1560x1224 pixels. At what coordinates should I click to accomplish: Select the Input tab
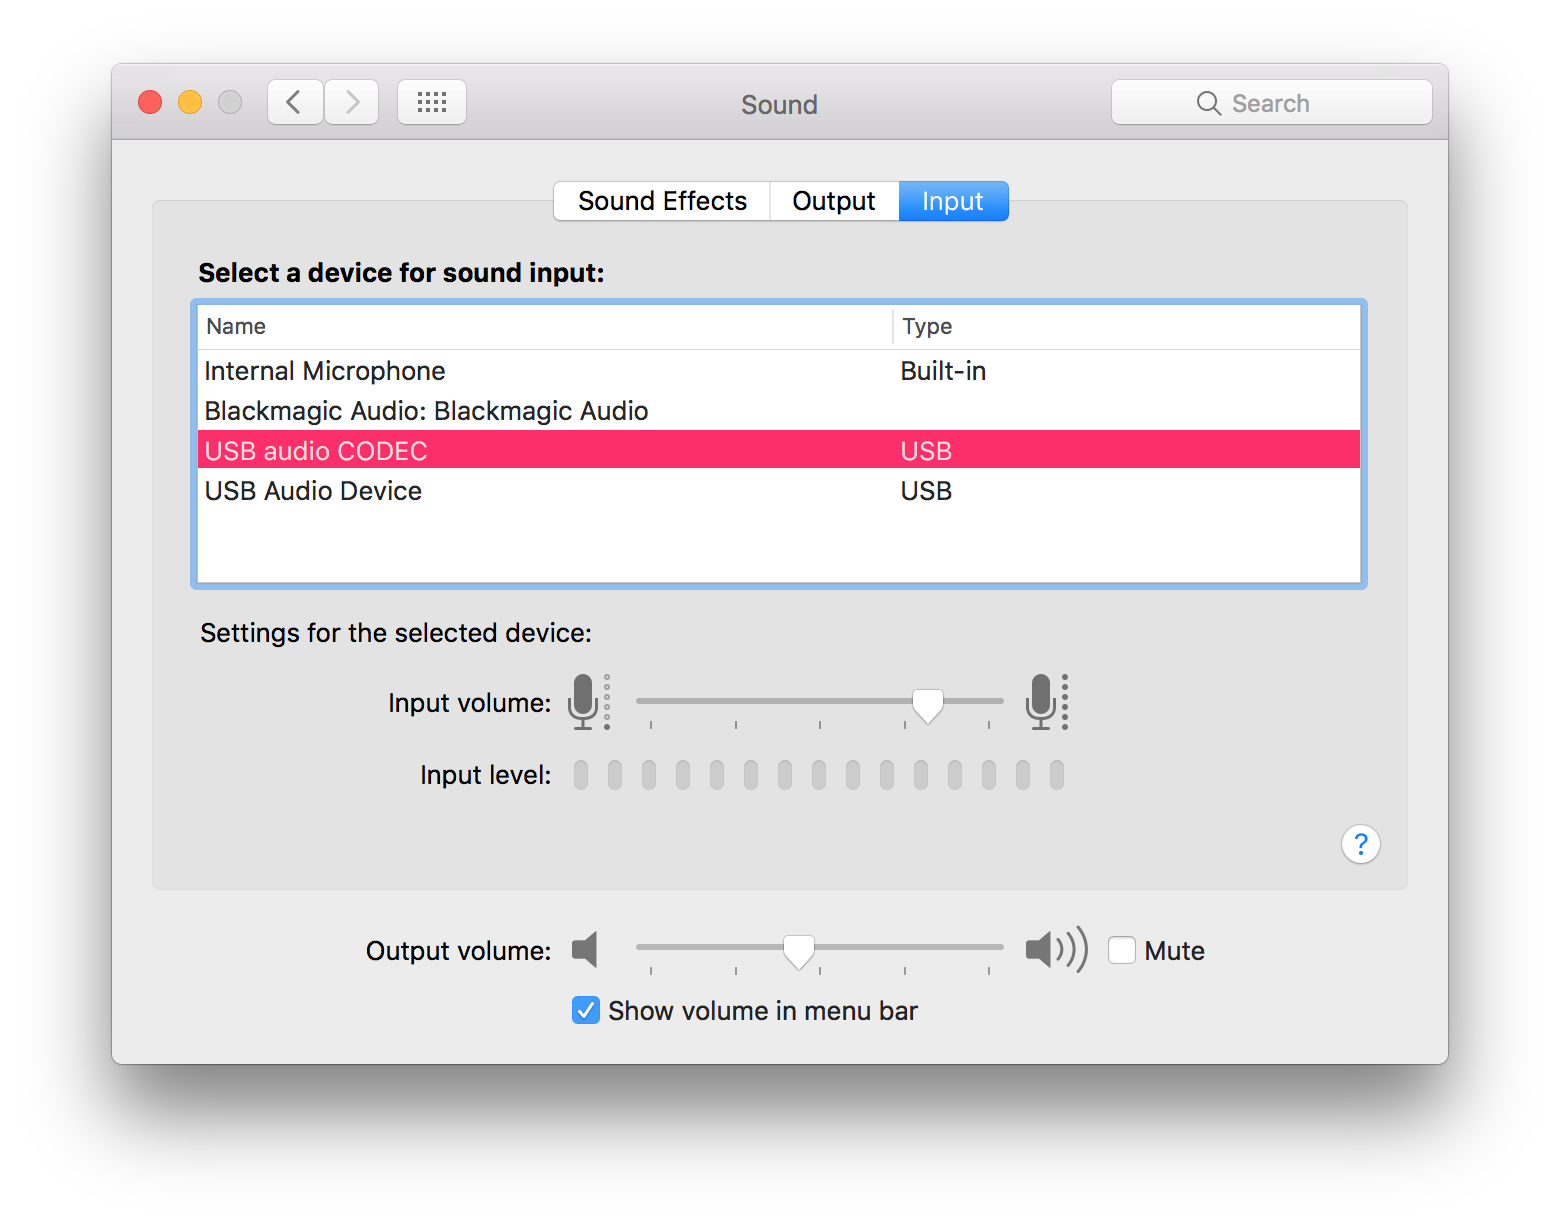(953, 201)
